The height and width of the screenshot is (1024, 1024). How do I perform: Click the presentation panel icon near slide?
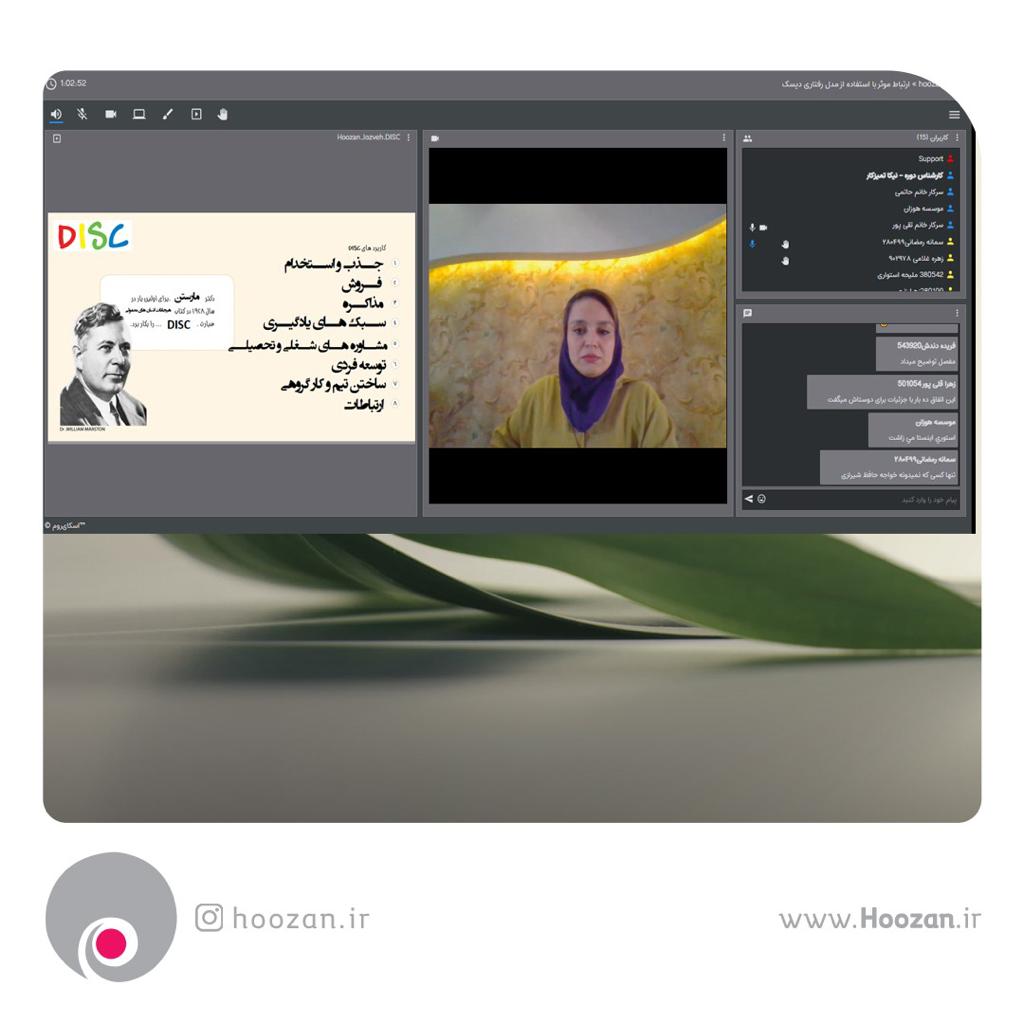pos(57,138)
